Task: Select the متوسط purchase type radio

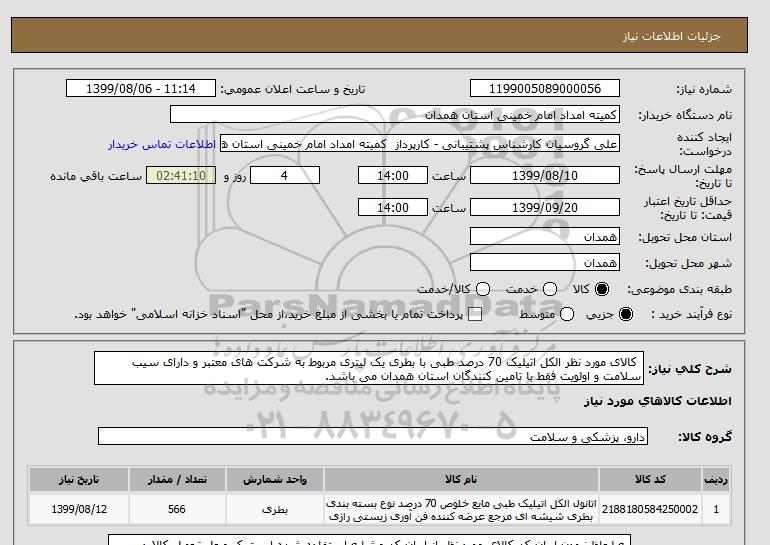Action: [x=567, y=314]
